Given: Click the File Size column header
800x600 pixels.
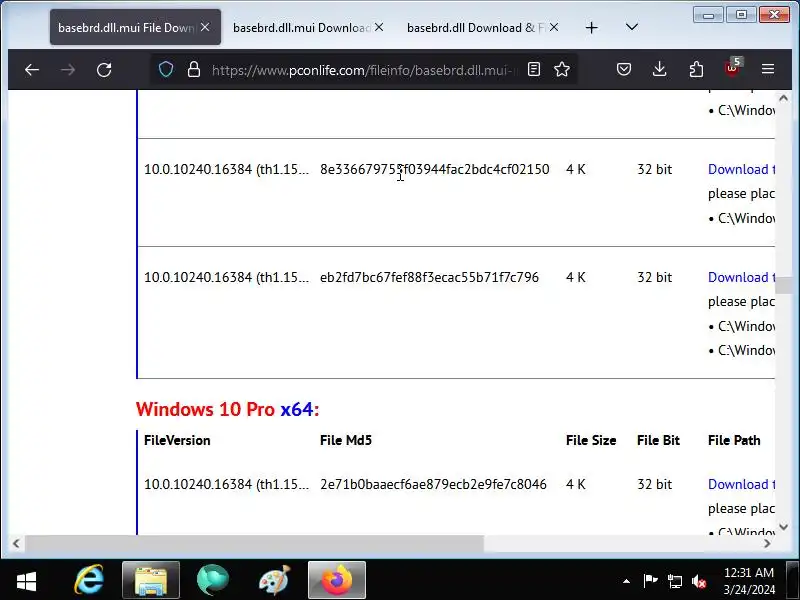Looking at the screenshot, I should [591, 440].
